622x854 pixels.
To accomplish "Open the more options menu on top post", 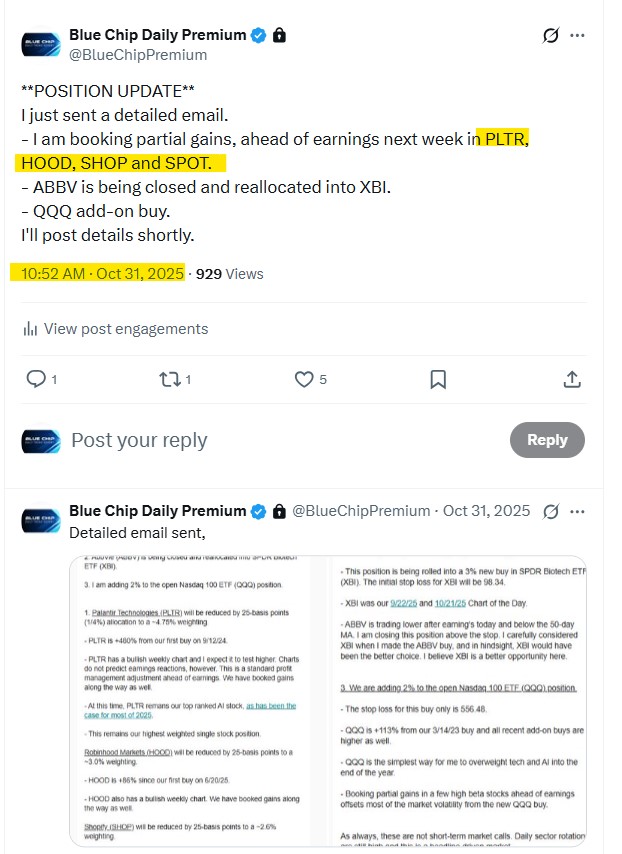I will [x=577, y=35].
